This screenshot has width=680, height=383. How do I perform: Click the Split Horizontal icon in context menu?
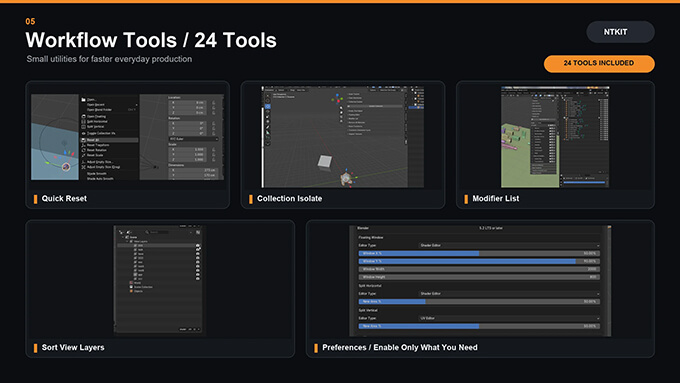(83, 121)
